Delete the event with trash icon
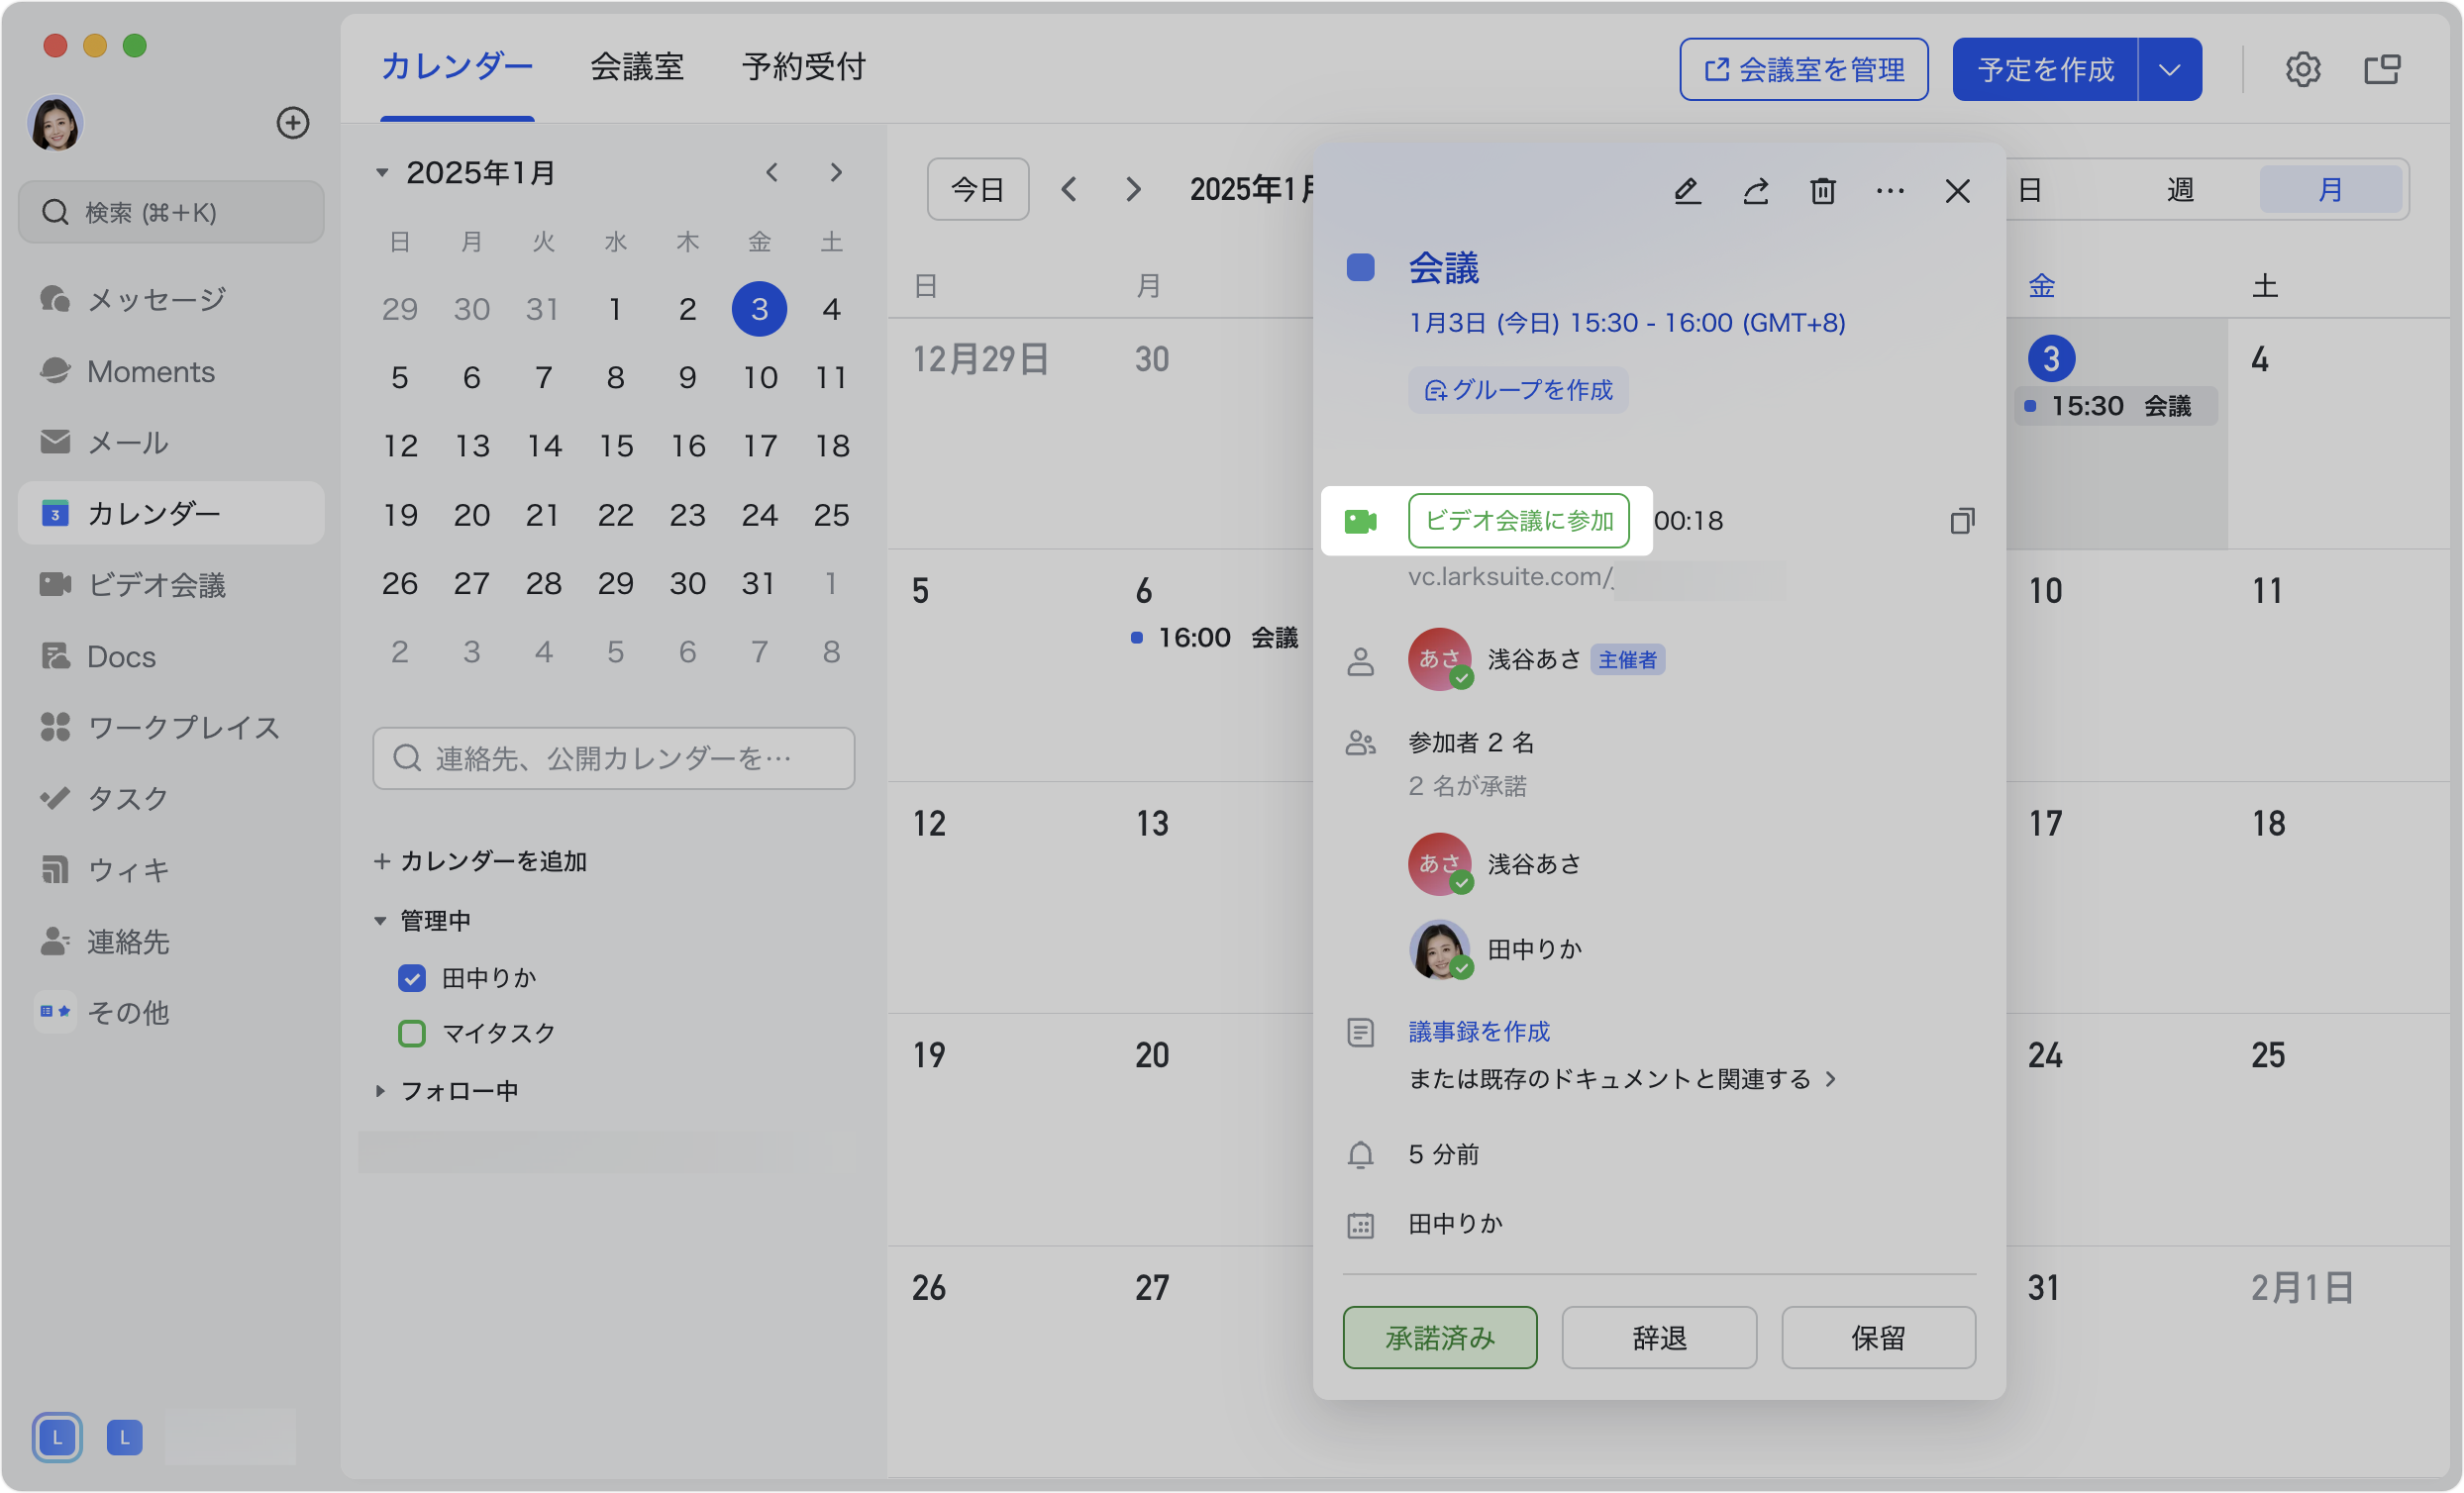 (x=1822, y=190)
